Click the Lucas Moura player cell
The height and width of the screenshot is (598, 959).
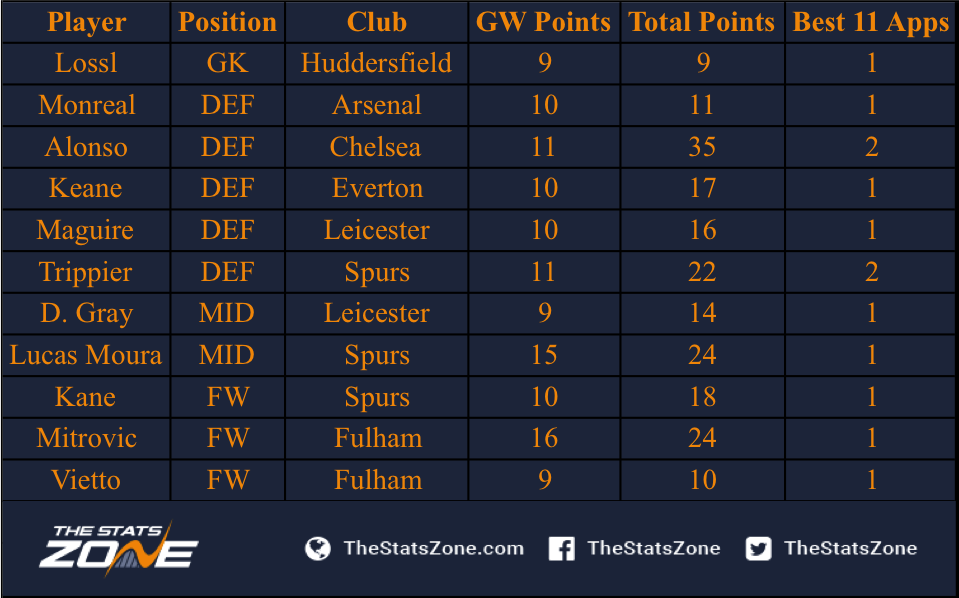click(x=86, y=355)
